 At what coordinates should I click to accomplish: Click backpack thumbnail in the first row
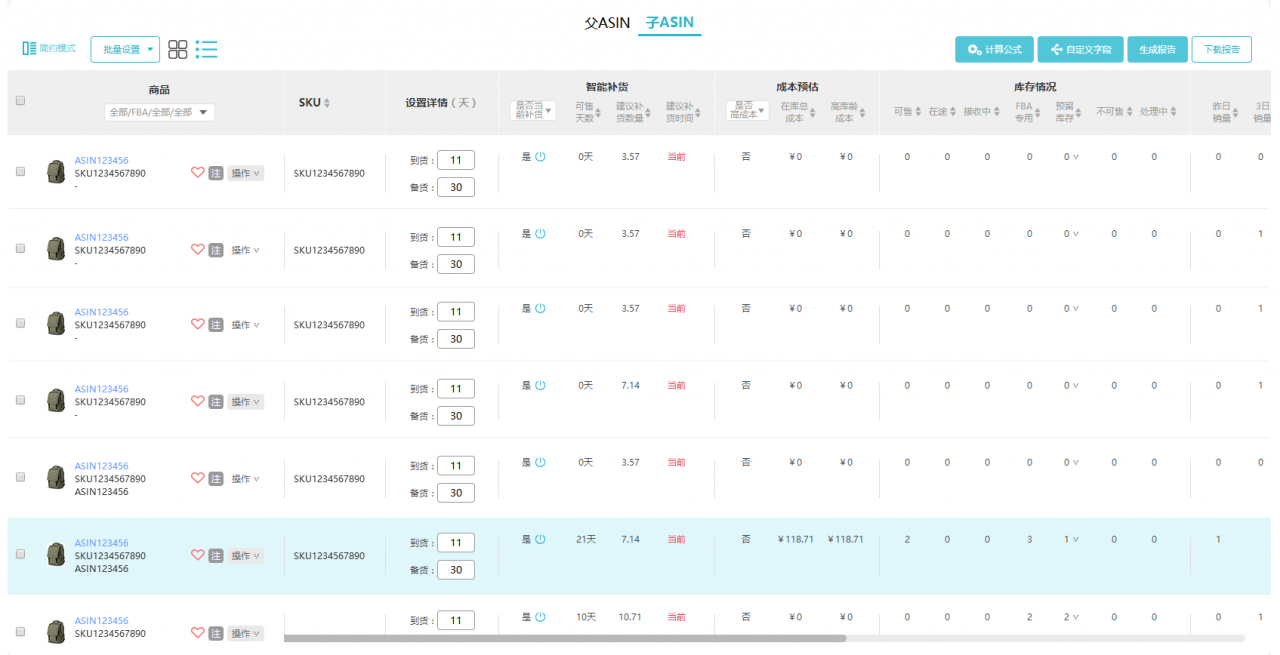click(56, 172)
